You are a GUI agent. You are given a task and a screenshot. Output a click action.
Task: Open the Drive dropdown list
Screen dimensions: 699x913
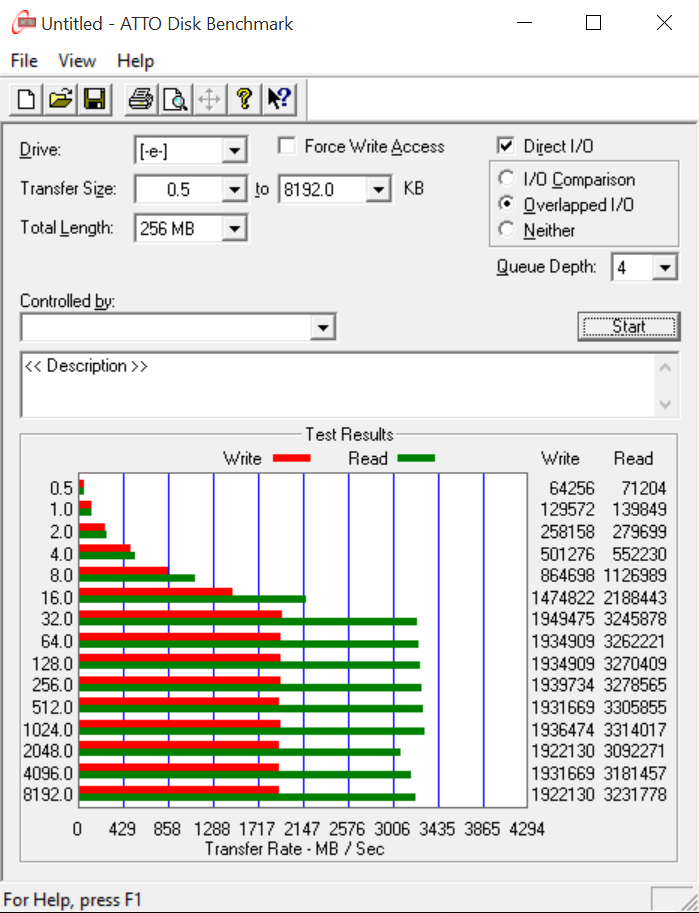point(234,151)
